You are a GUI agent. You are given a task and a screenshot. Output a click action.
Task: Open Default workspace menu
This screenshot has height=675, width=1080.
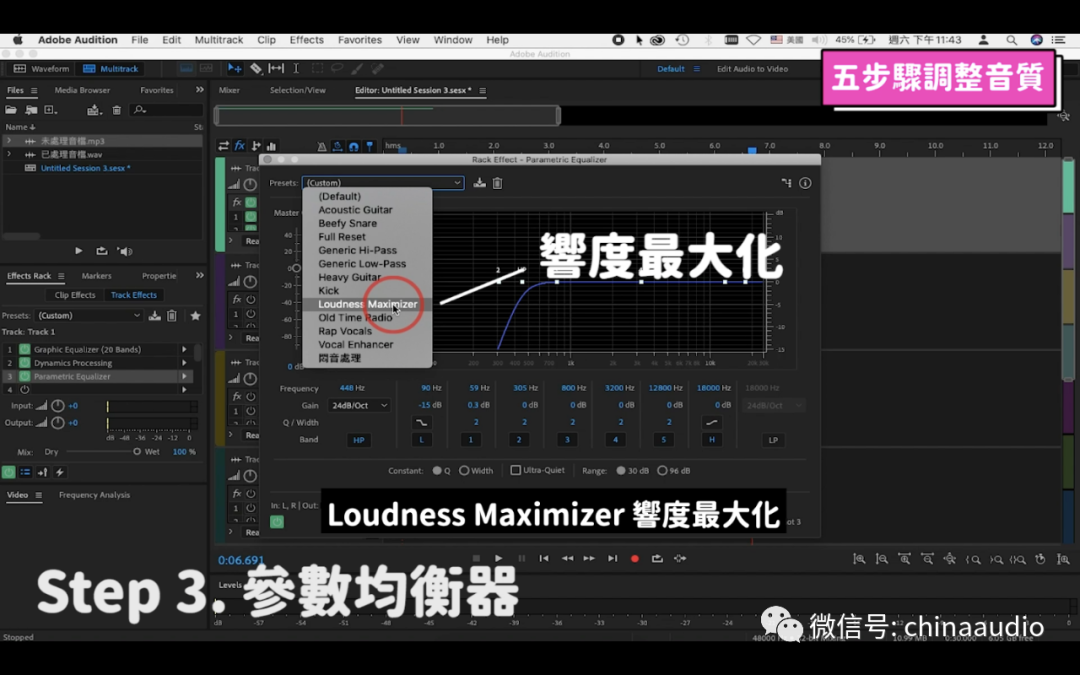point(697,69)
